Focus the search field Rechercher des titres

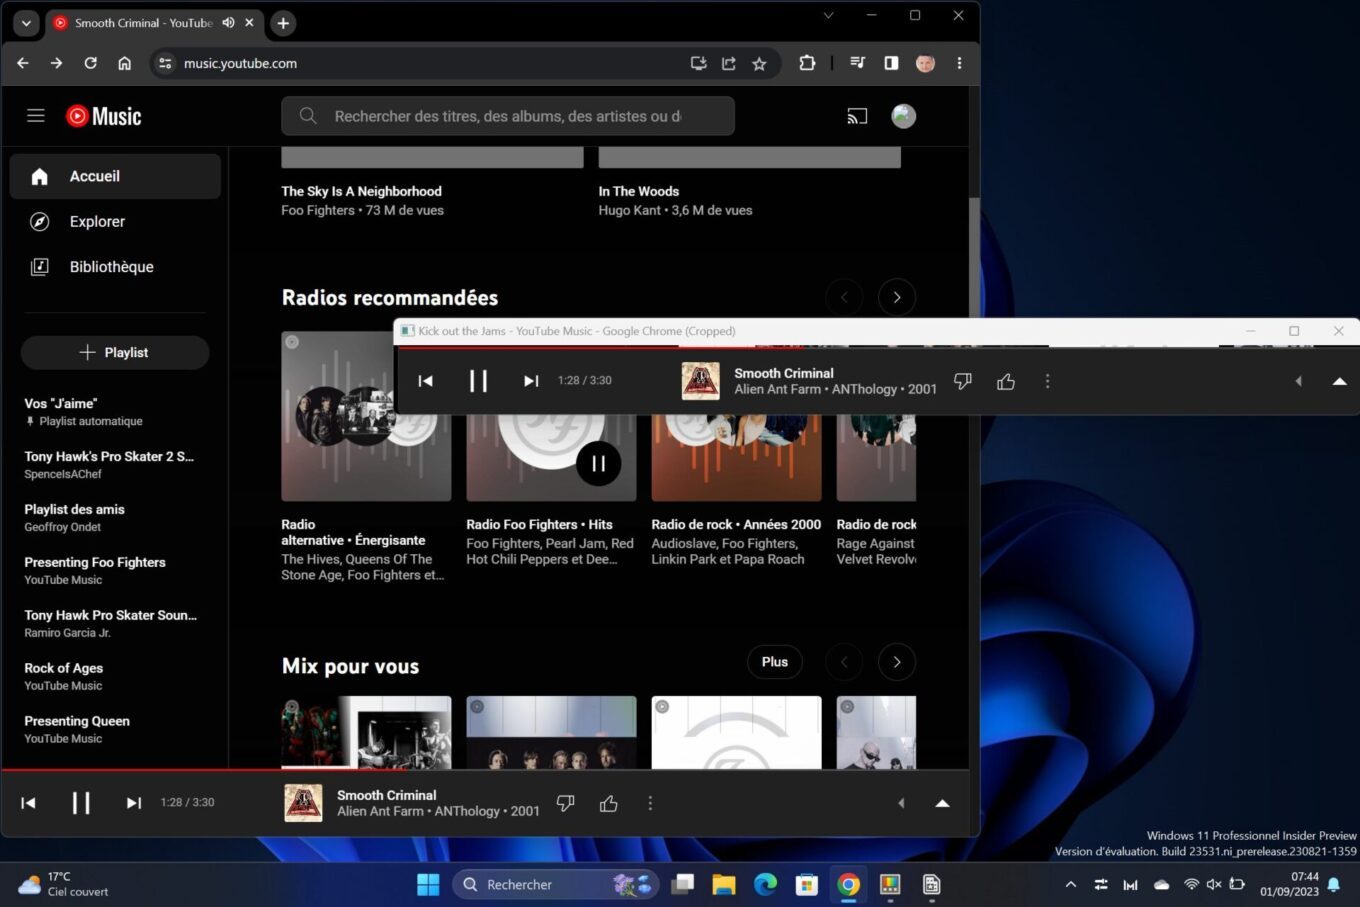point(508,116)
